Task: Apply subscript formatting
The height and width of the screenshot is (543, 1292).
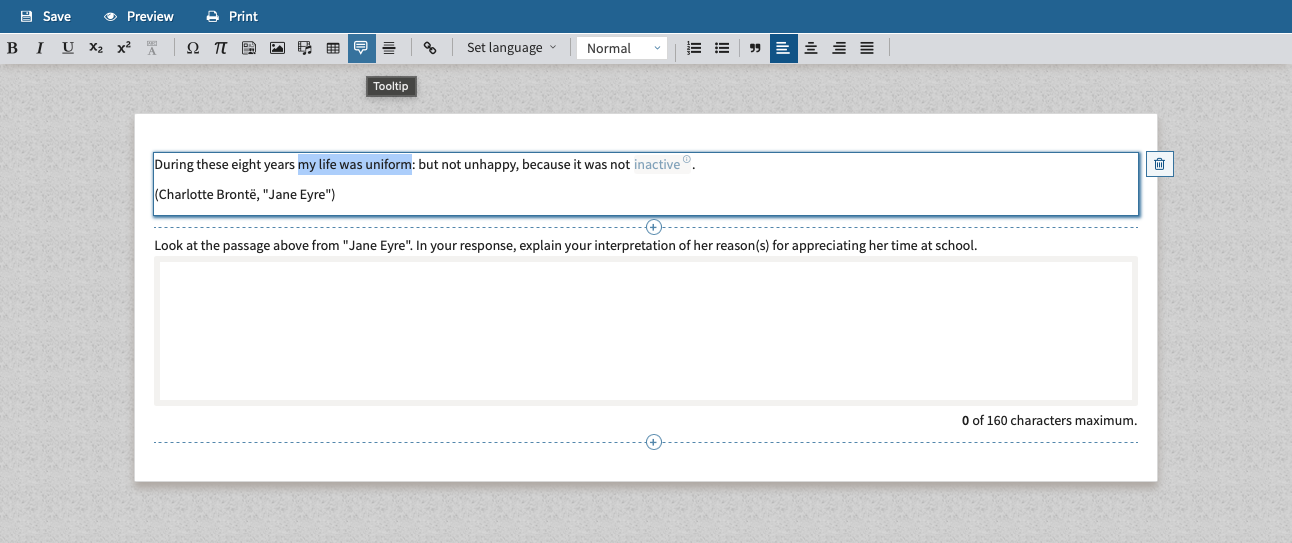Action: tap(96, 48)
